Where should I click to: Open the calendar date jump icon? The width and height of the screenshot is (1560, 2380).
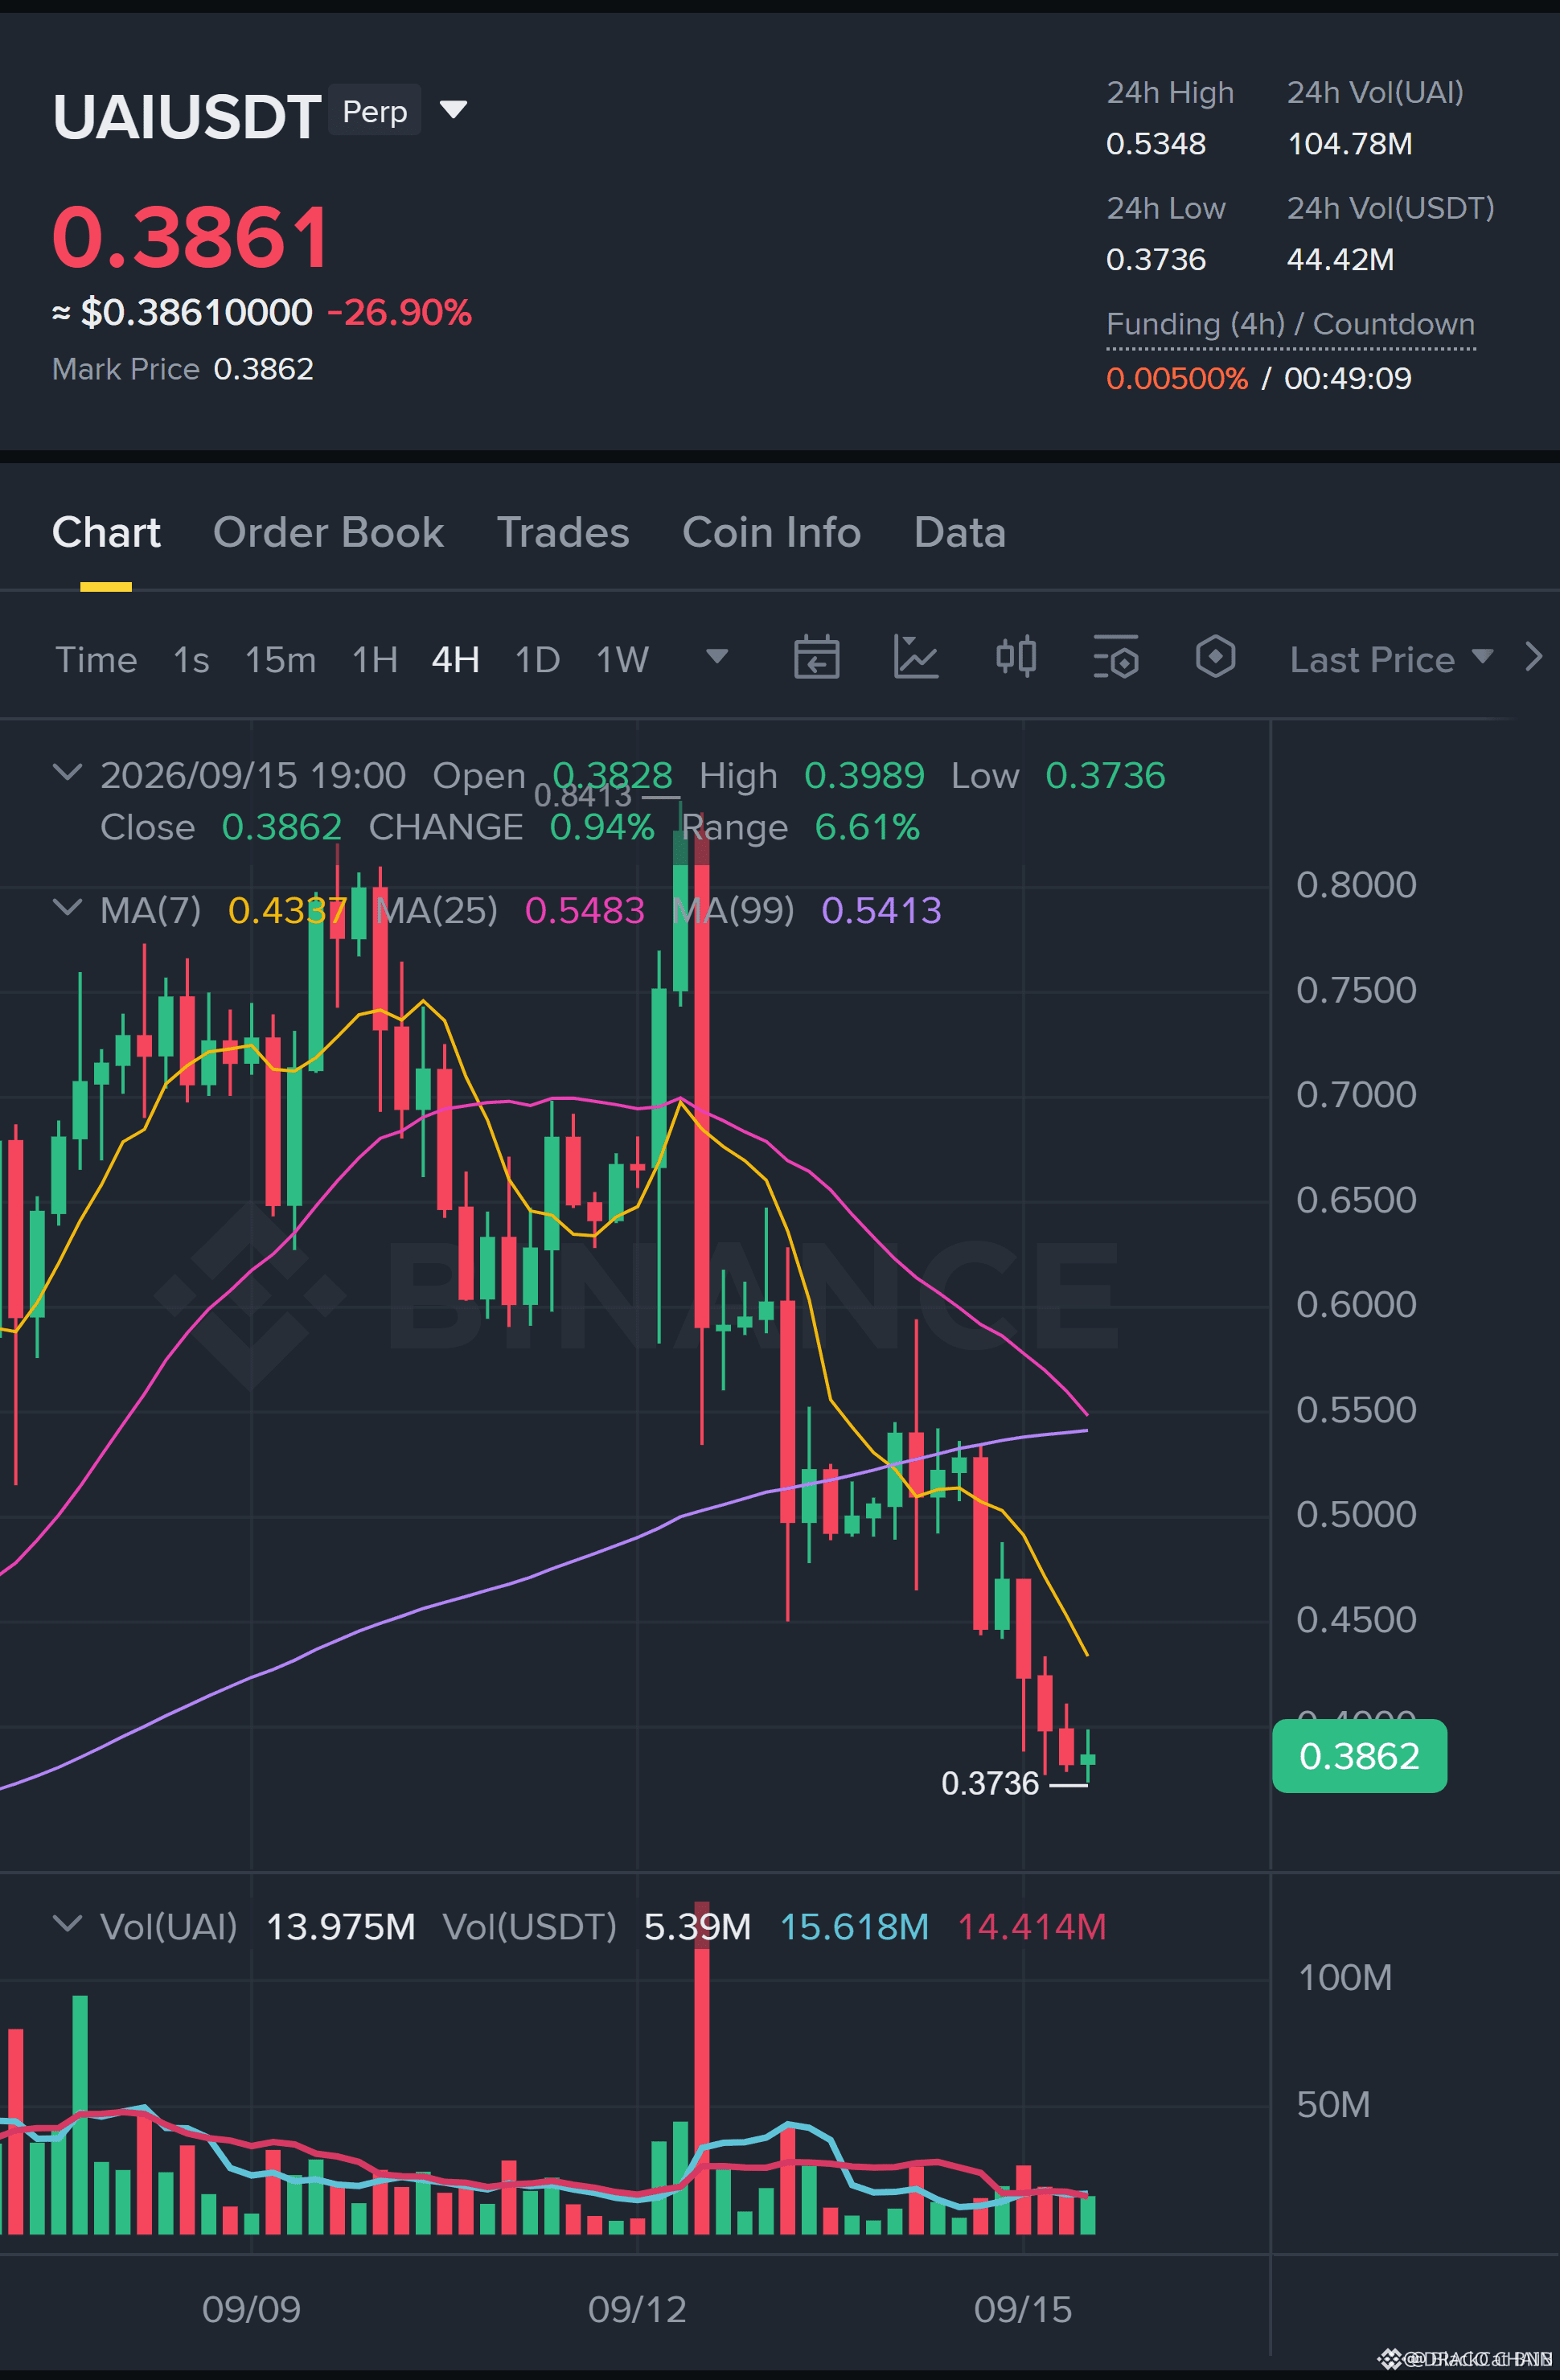[816, 658]
